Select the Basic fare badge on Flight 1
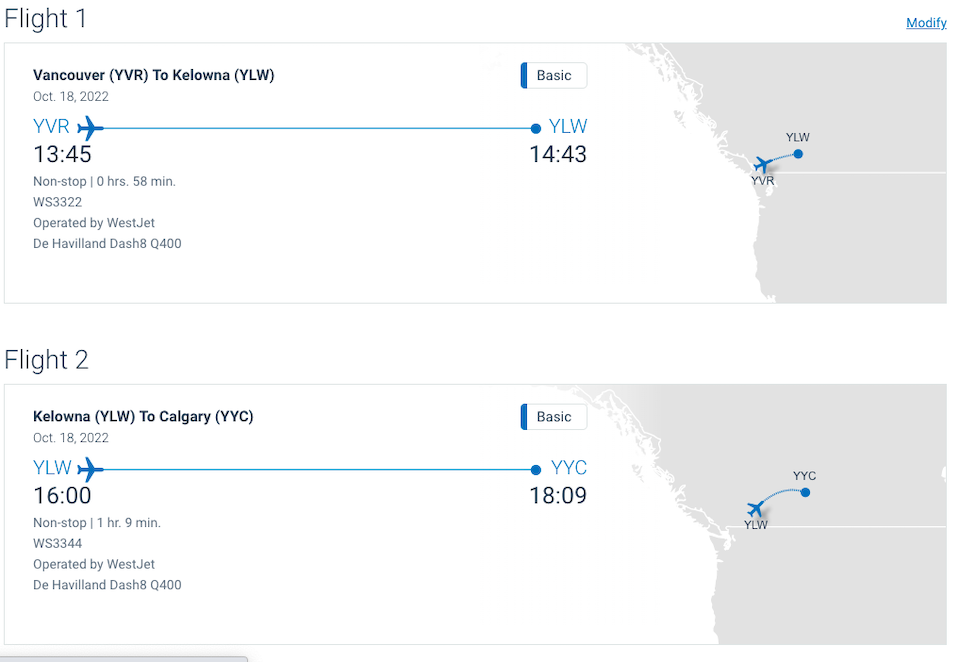The width and height of the screenshot is (960, 662). (x=553, y=75)
